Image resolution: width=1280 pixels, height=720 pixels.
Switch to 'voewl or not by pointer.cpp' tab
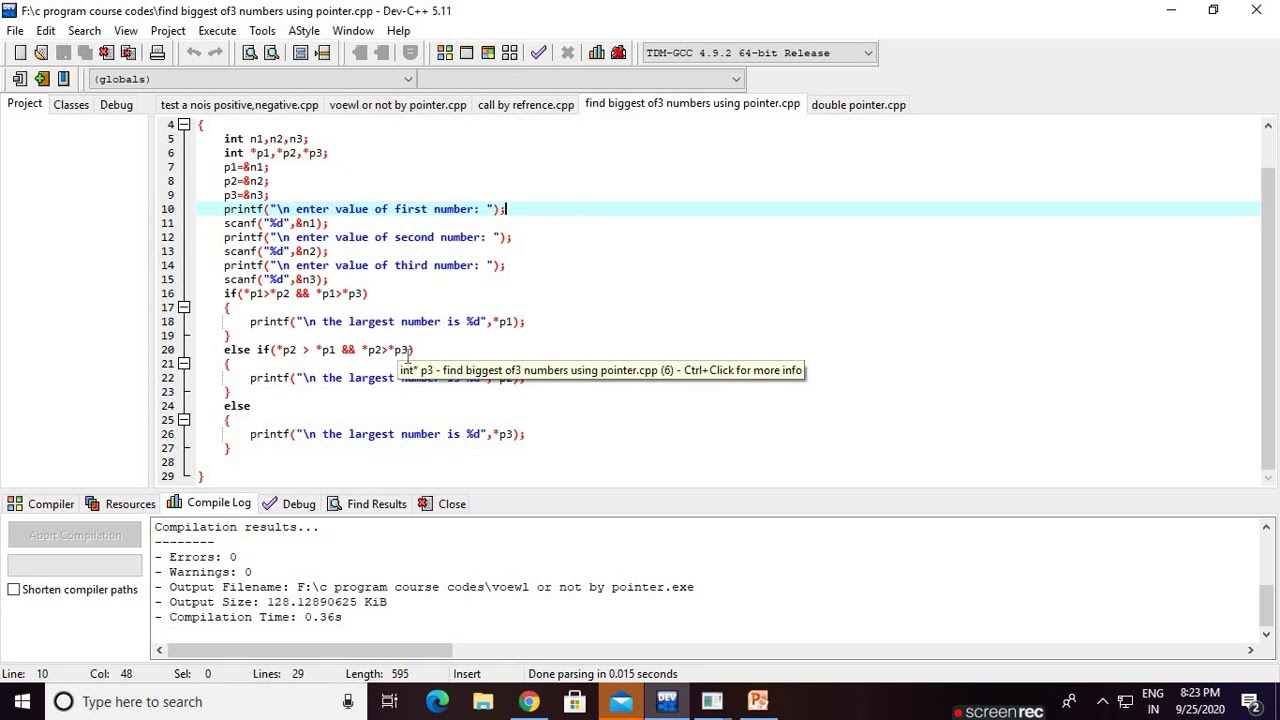click(x=398, y=105)
